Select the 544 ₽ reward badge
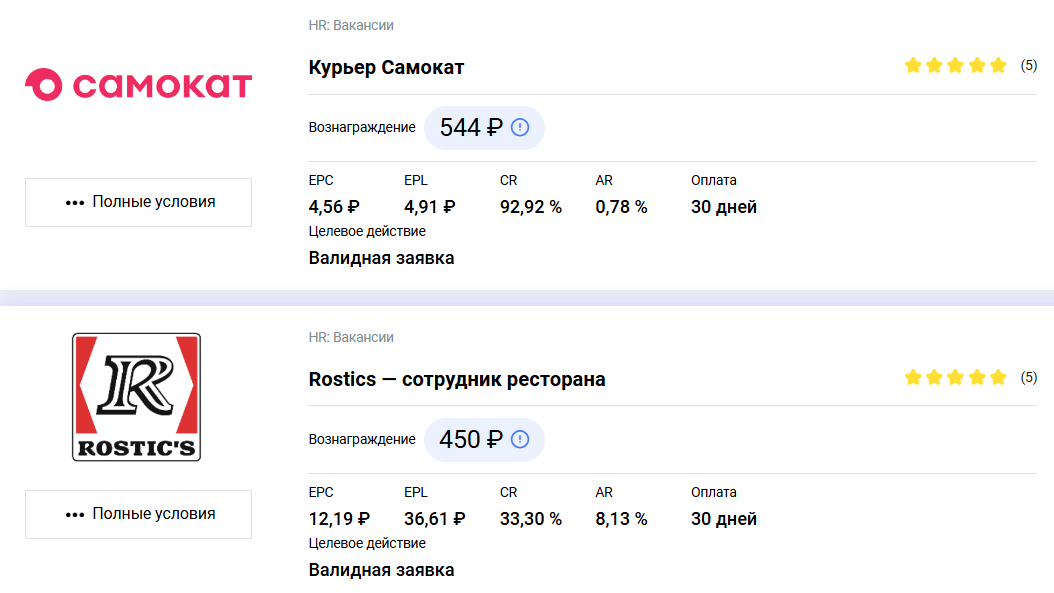Viewport: 1054px width, 593px height. [484, 128]
